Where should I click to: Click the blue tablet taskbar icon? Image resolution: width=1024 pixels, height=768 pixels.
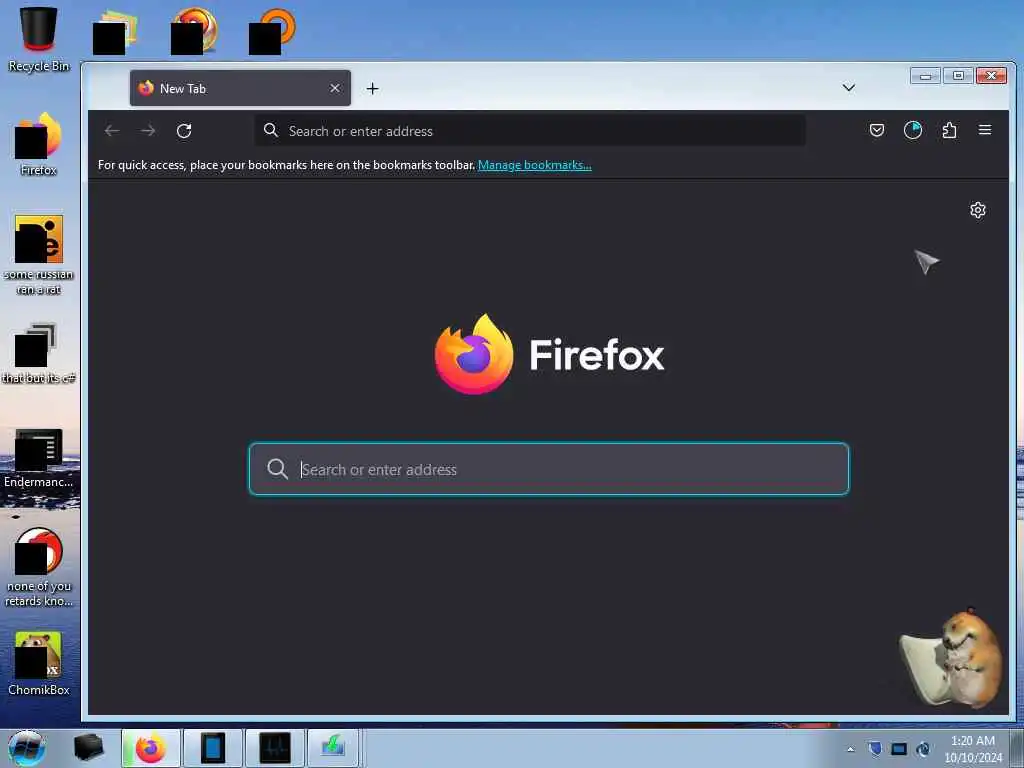pyautogui.click(x=213, y=748)
